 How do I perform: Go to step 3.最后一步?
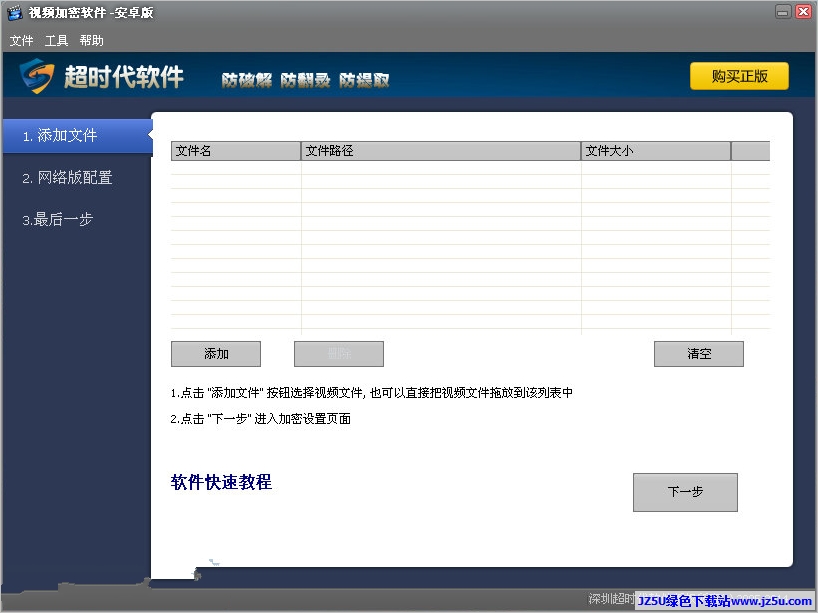click(x=57, y=220)
